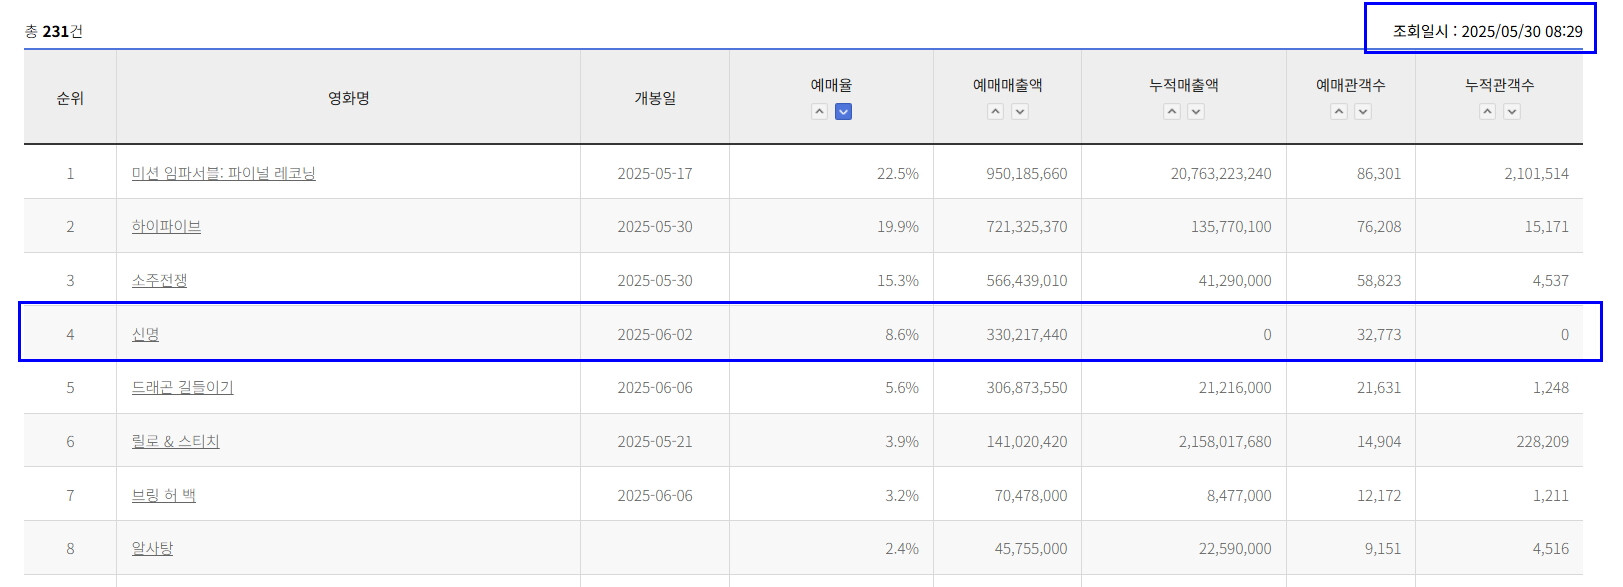Sort 예매율 in ascending order
The width and height of the screenshot is (1623, 587).
coord(819,112)
